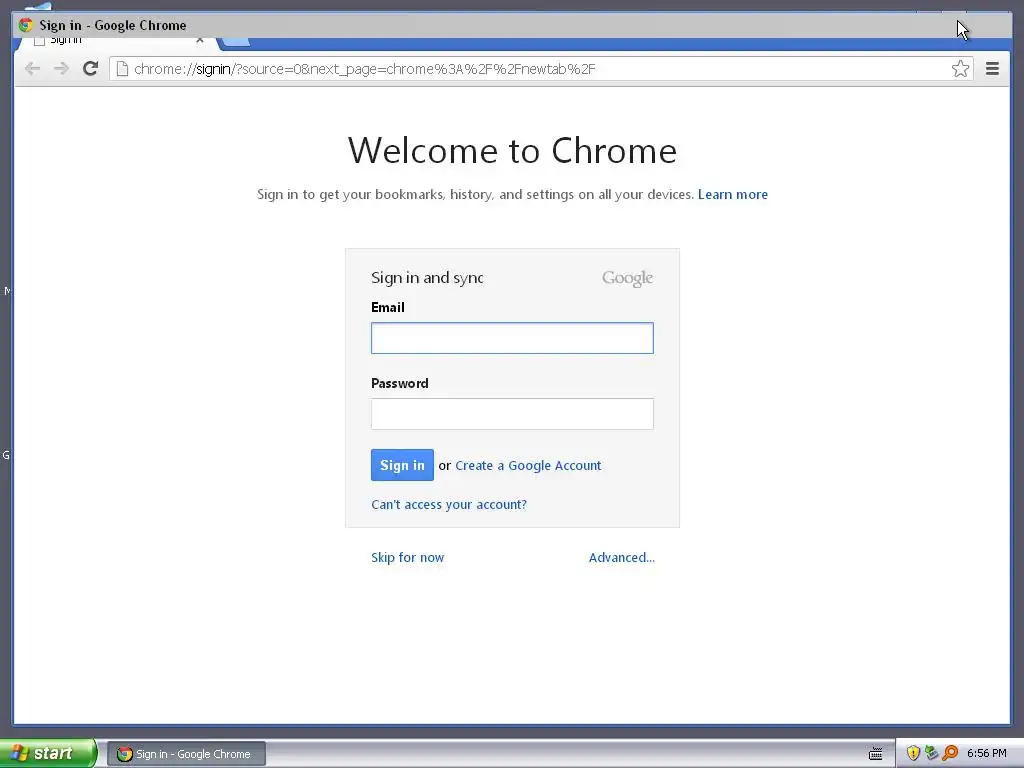This screenshot has width=1024, height=768.
Task: Click the keyboard icon in the taskbar
Action: 876,754
